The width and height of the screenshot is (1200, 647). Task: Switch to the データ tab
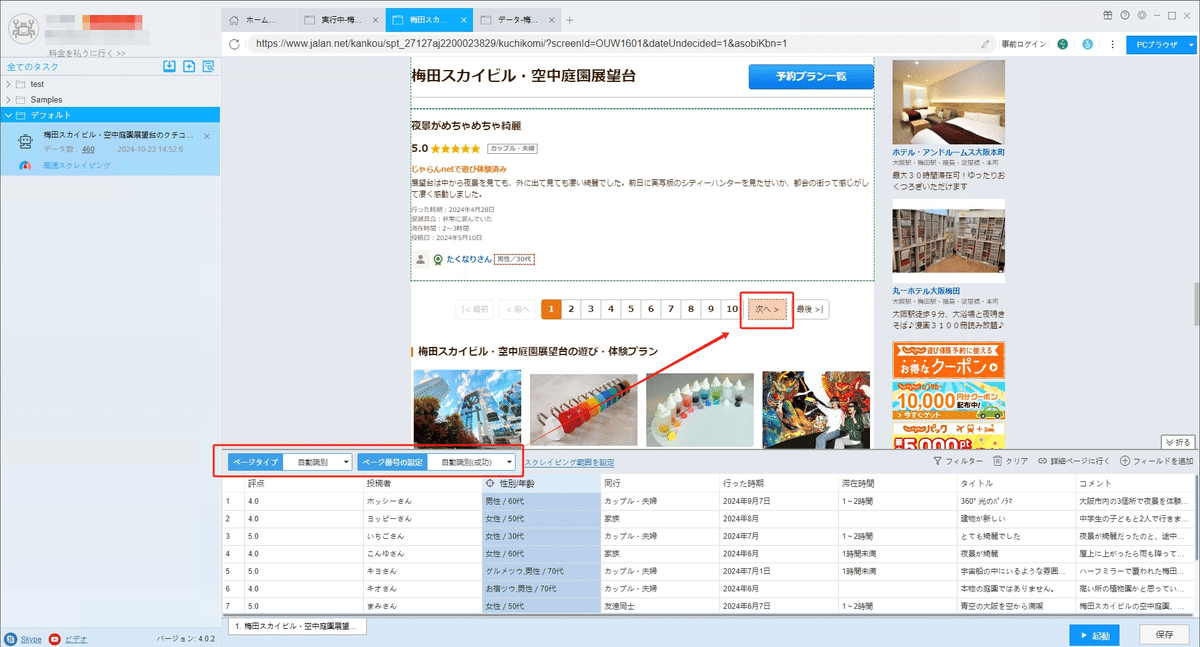pos(517,20)
